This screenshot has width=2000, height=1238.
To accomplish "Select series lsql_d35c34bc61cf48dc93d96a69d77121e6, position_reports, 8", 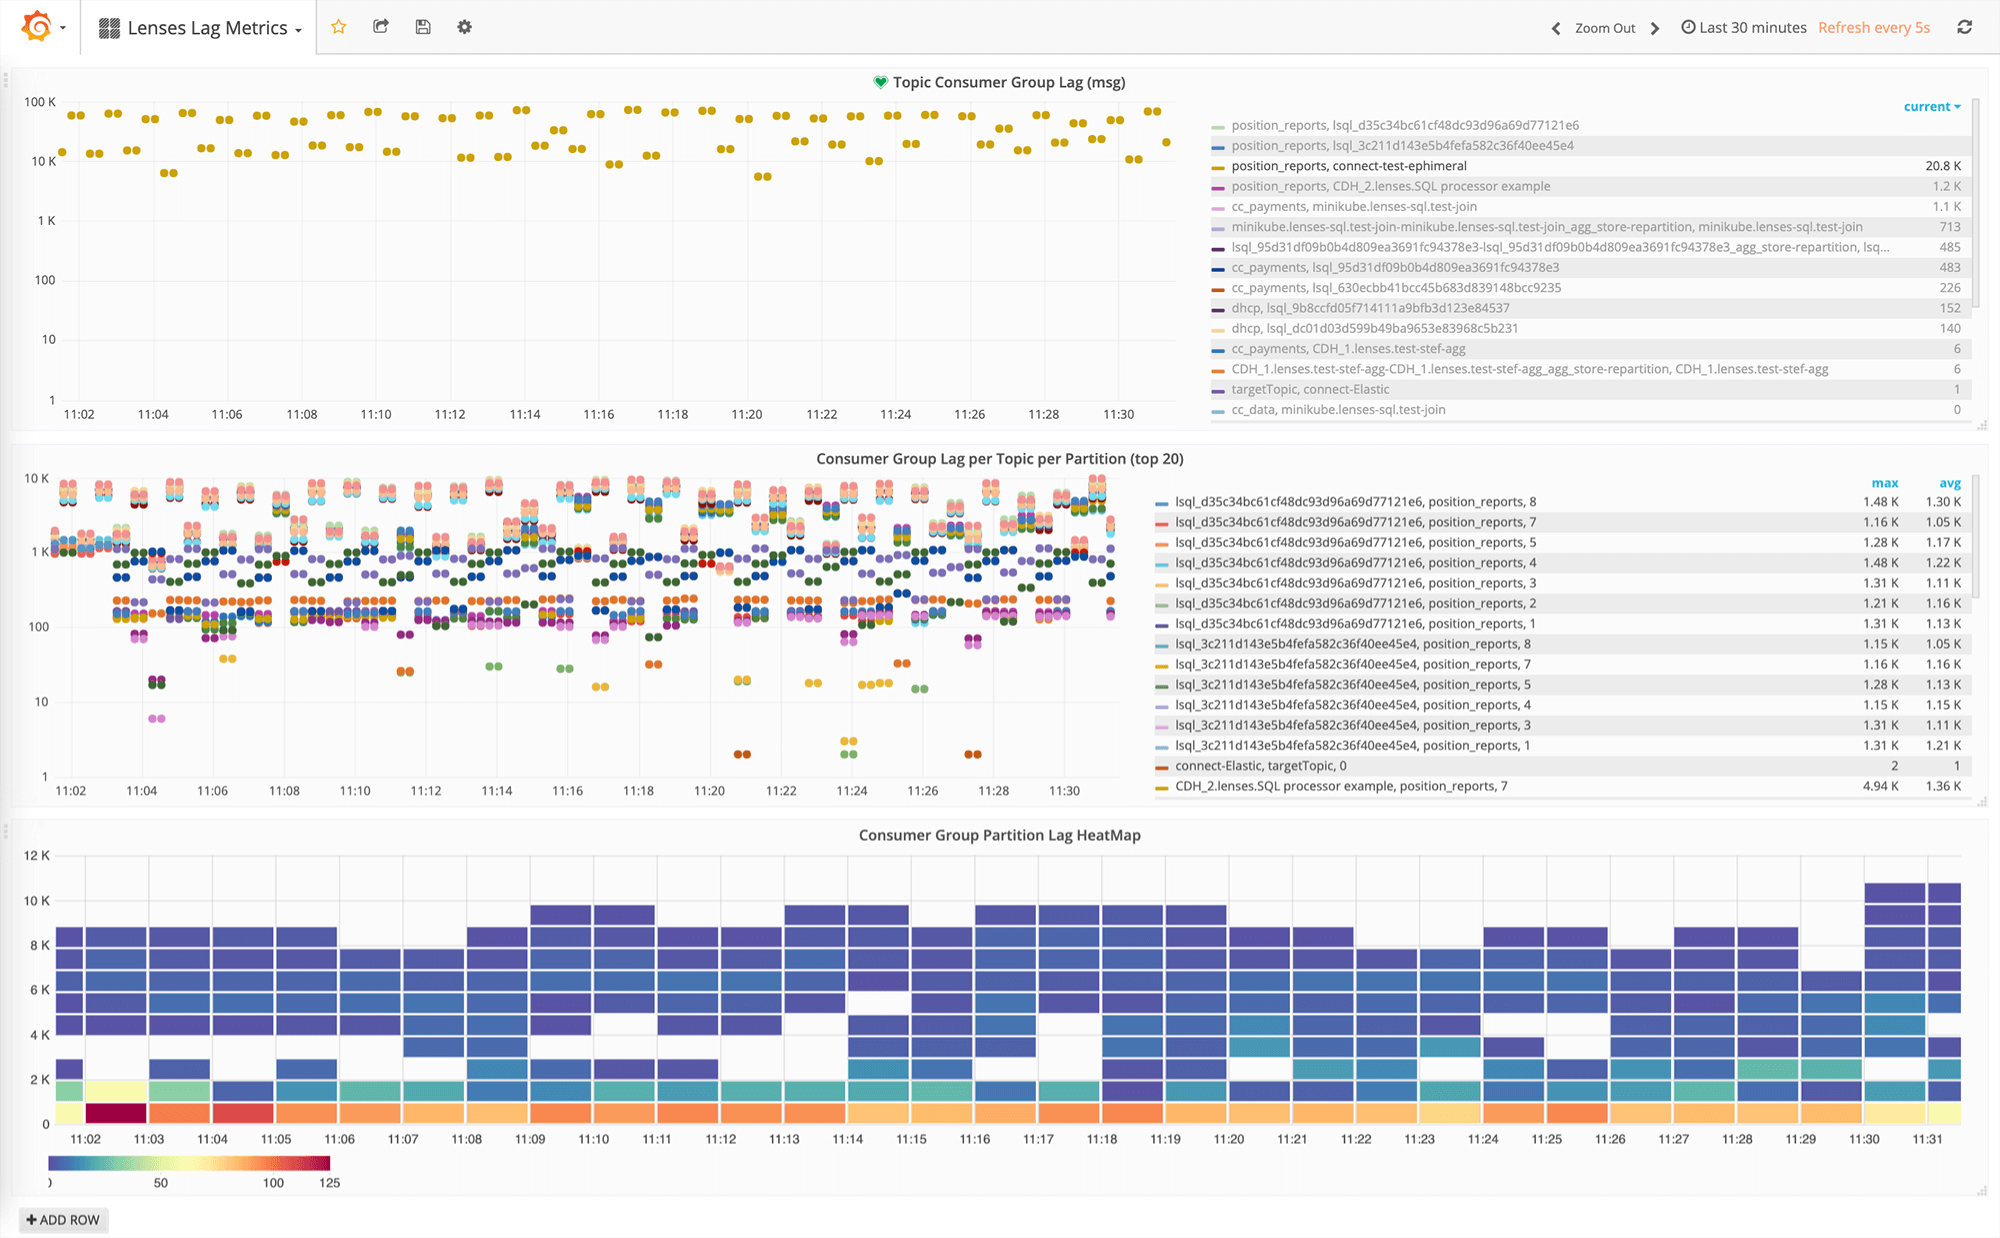I will (1355, 502).
